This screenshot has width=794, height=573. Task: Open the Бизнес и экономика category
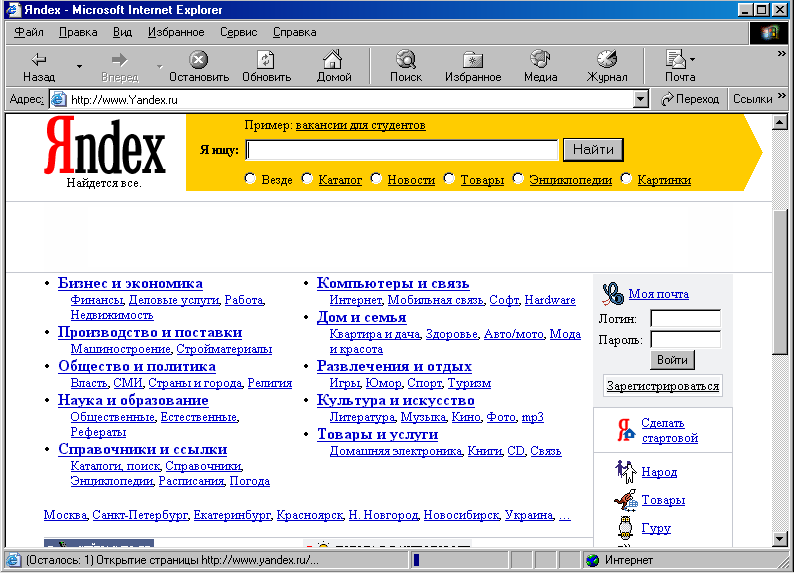coord(130,283)
